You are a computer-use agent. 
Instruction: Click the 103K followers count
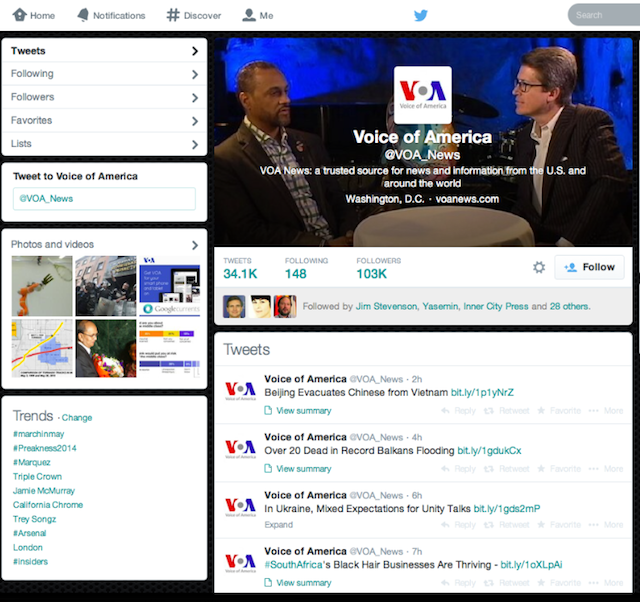[371, 274]
